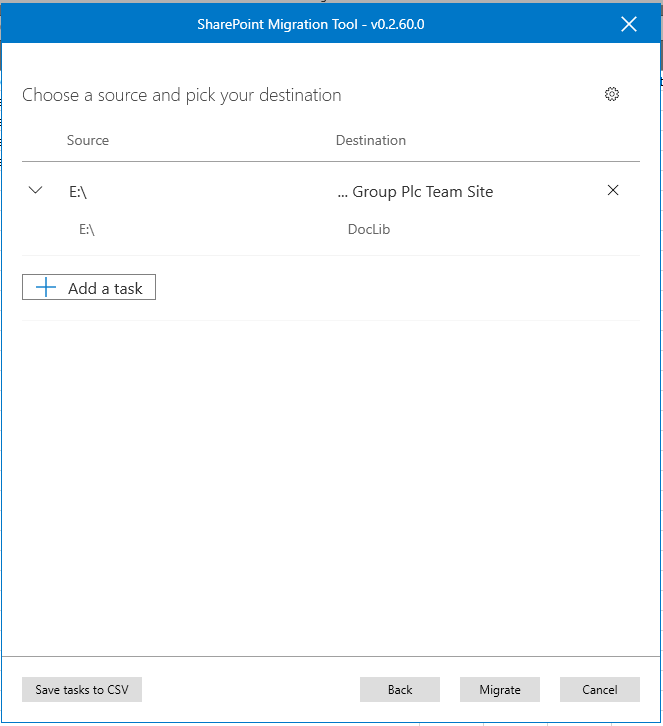
Task: Remove the E:\ migration task
Action: (x=613, y=190)
